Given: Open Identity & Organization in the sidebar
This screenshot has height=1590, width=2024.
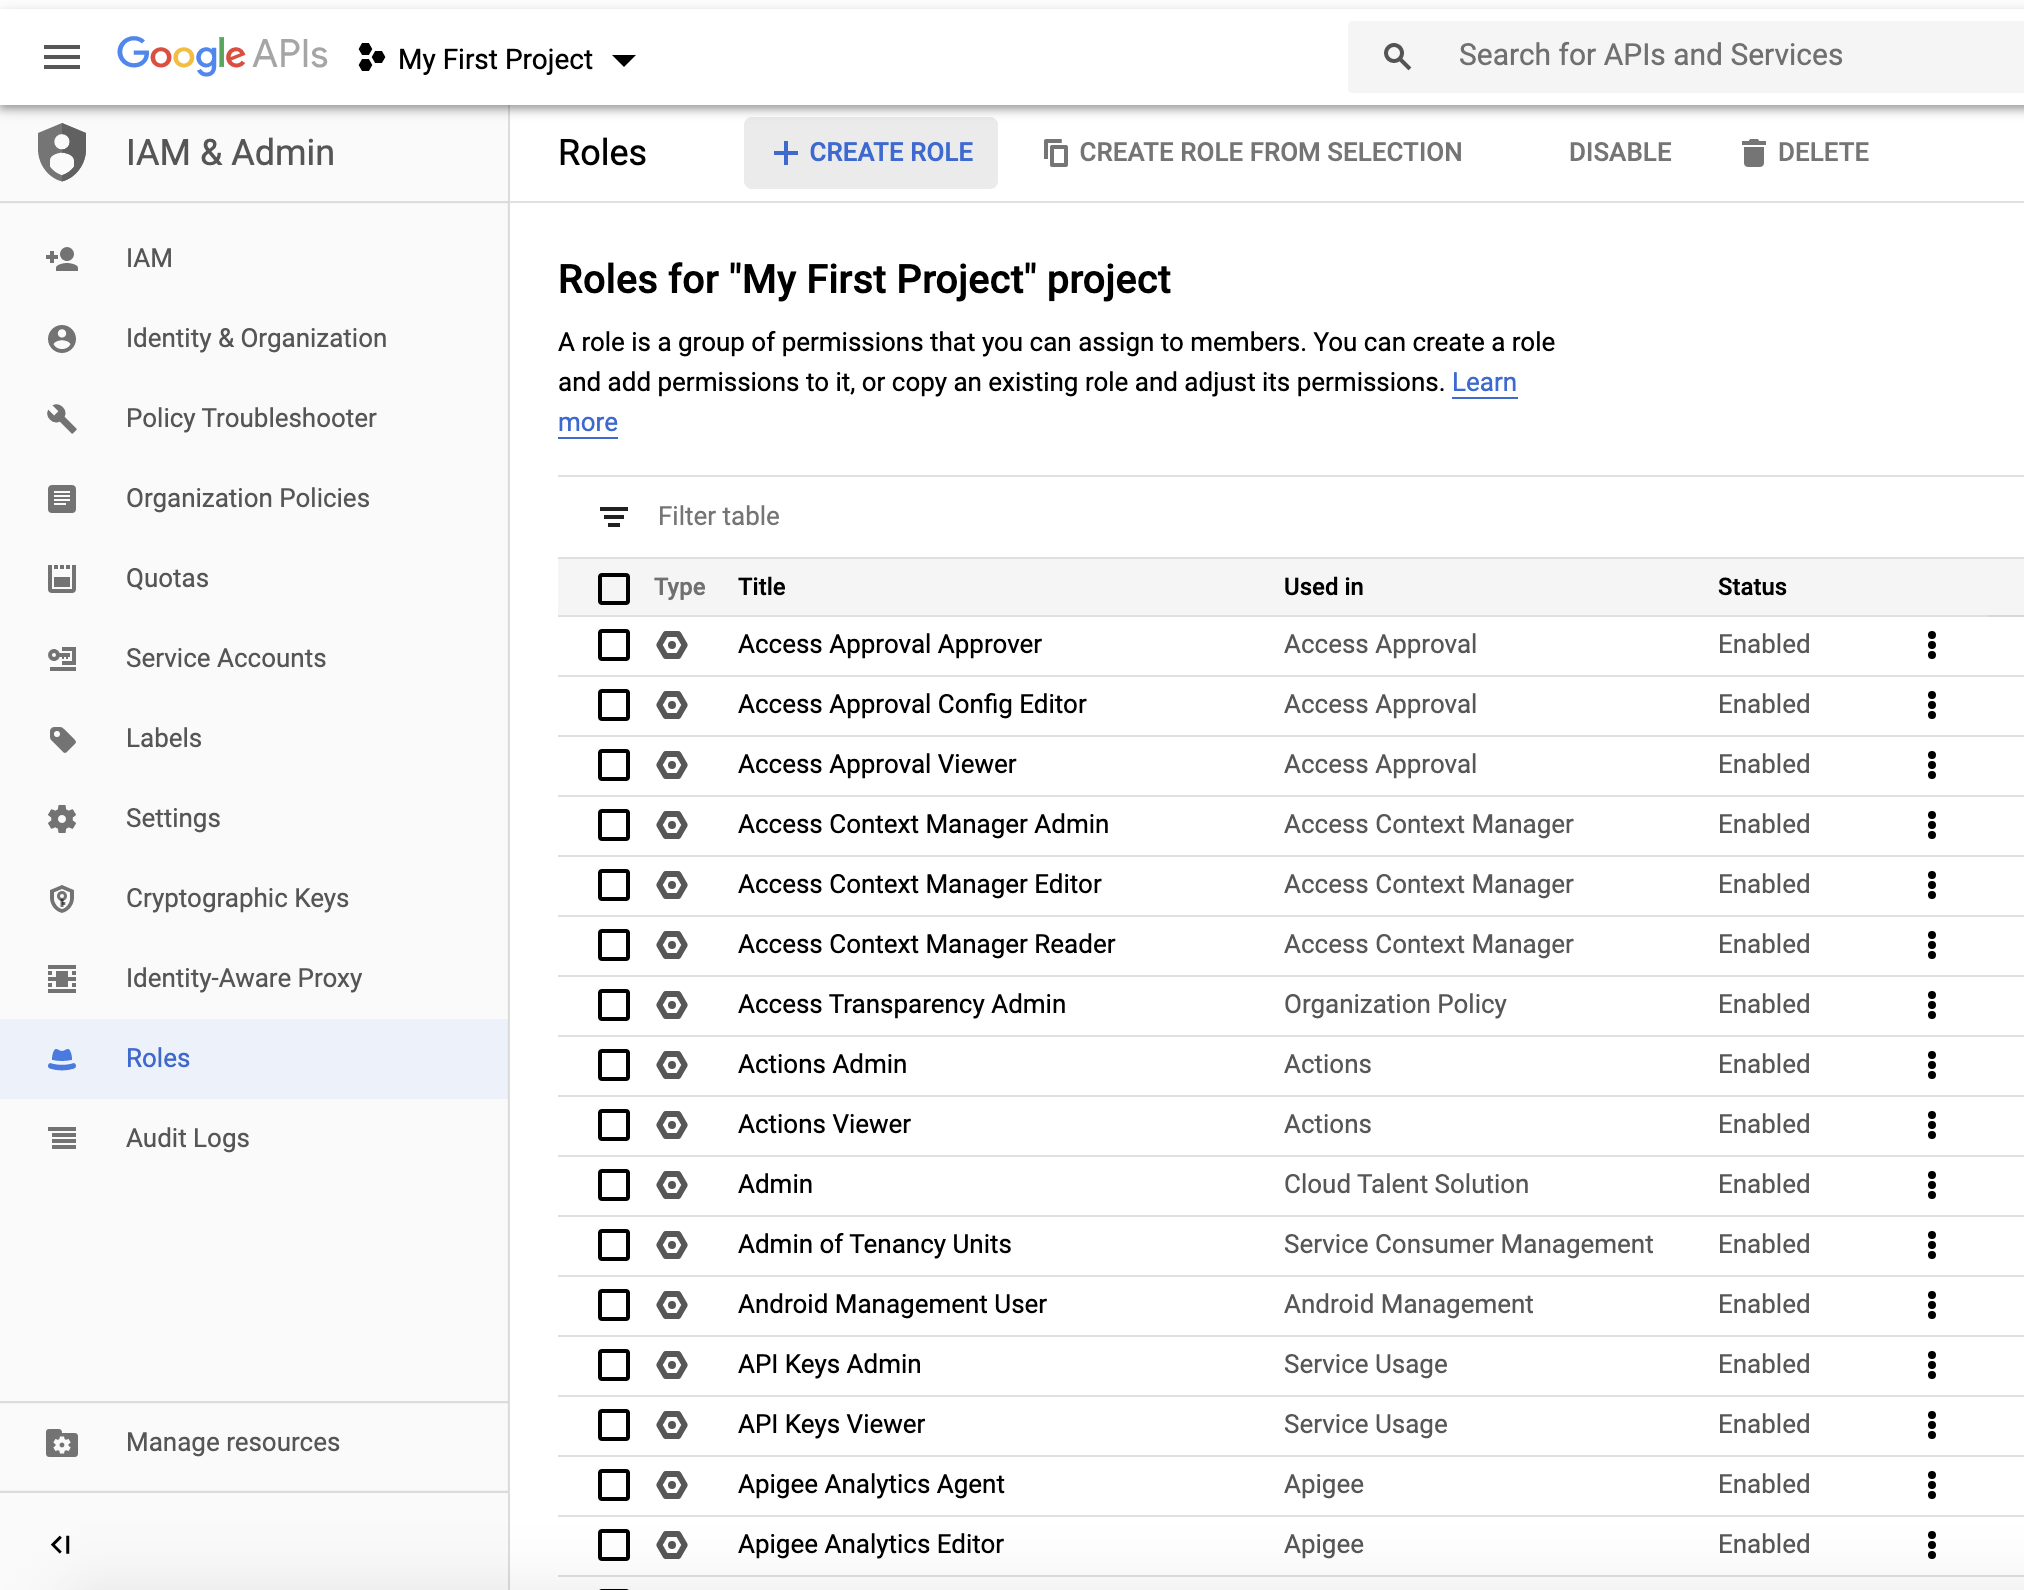Looking at the screenshot, I should click(x=254, y=339).
